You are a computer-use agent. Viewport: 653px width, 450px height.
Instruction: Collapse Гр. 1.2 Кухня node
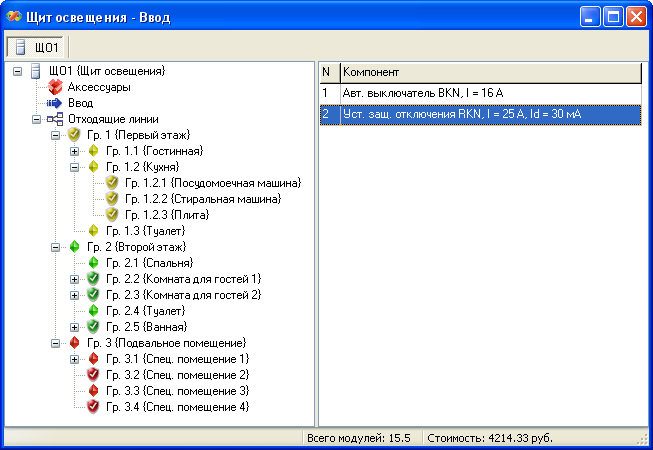coord(75,167)
